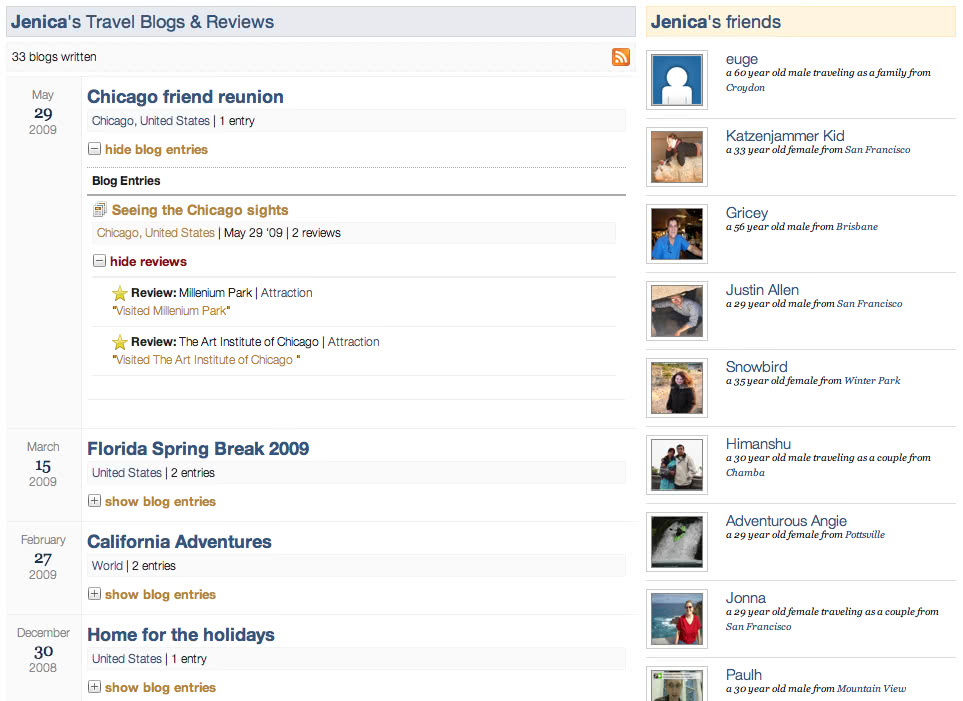This screenshot has height=701, width=963.
Task: Expand Home for the holidays blog entries
Action: [94, 687]
